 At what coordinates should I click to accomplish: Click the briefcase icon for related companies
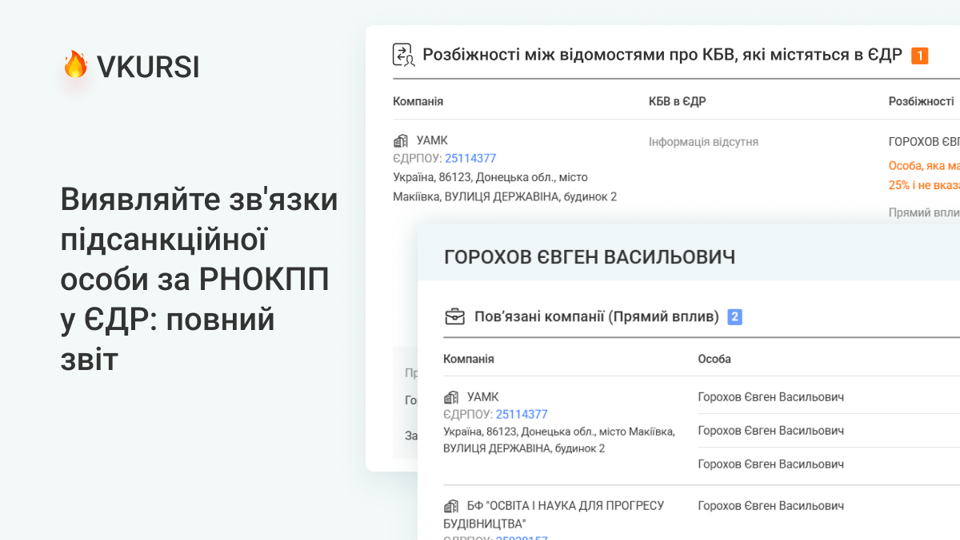click(x=454, y=317)
